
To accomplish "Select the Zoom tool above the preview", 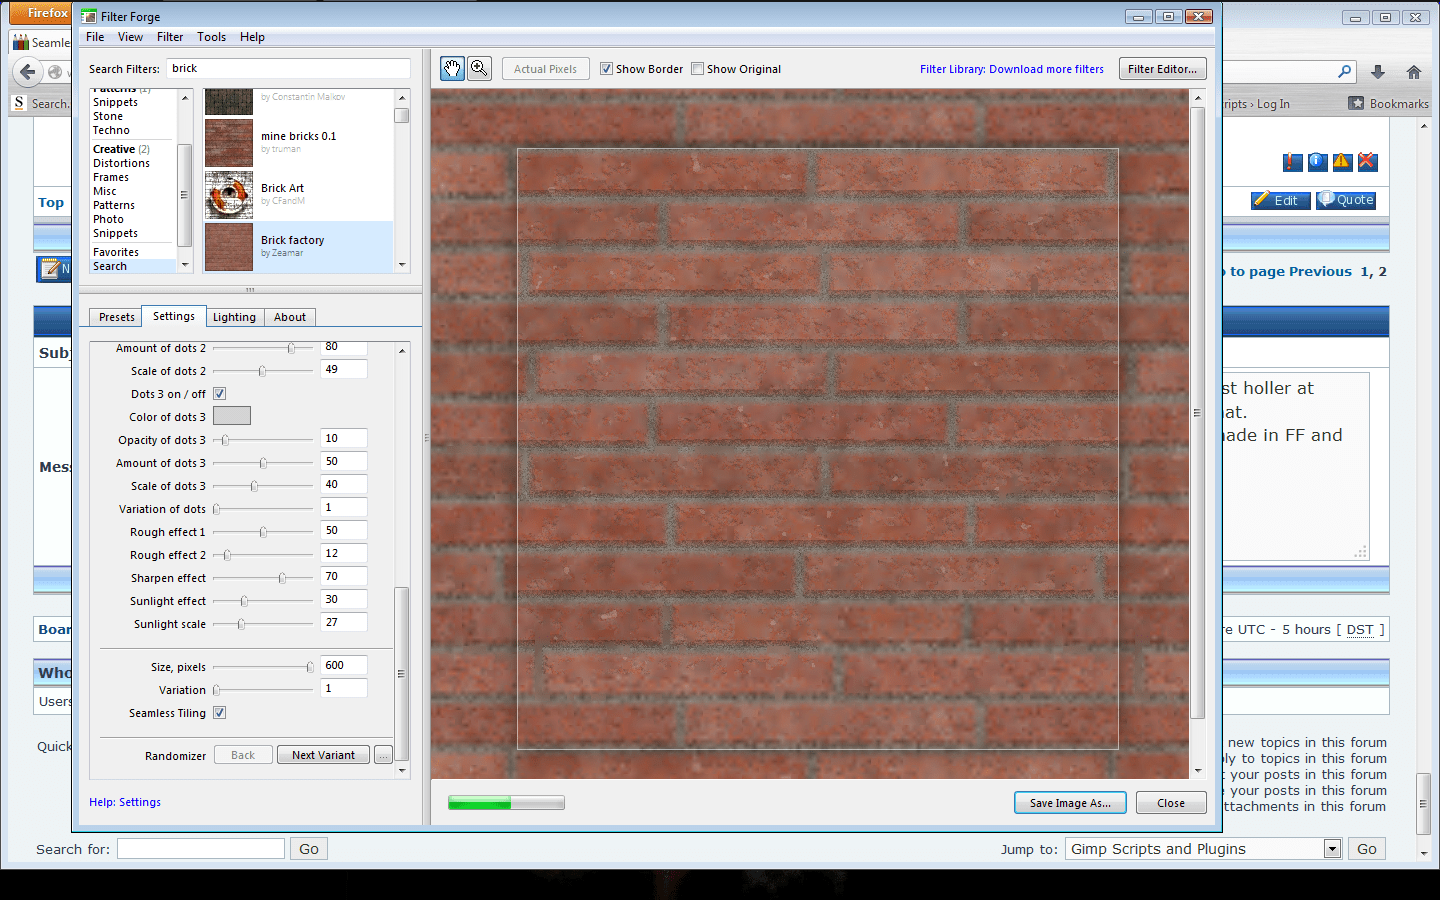I will tap(479, 68).
